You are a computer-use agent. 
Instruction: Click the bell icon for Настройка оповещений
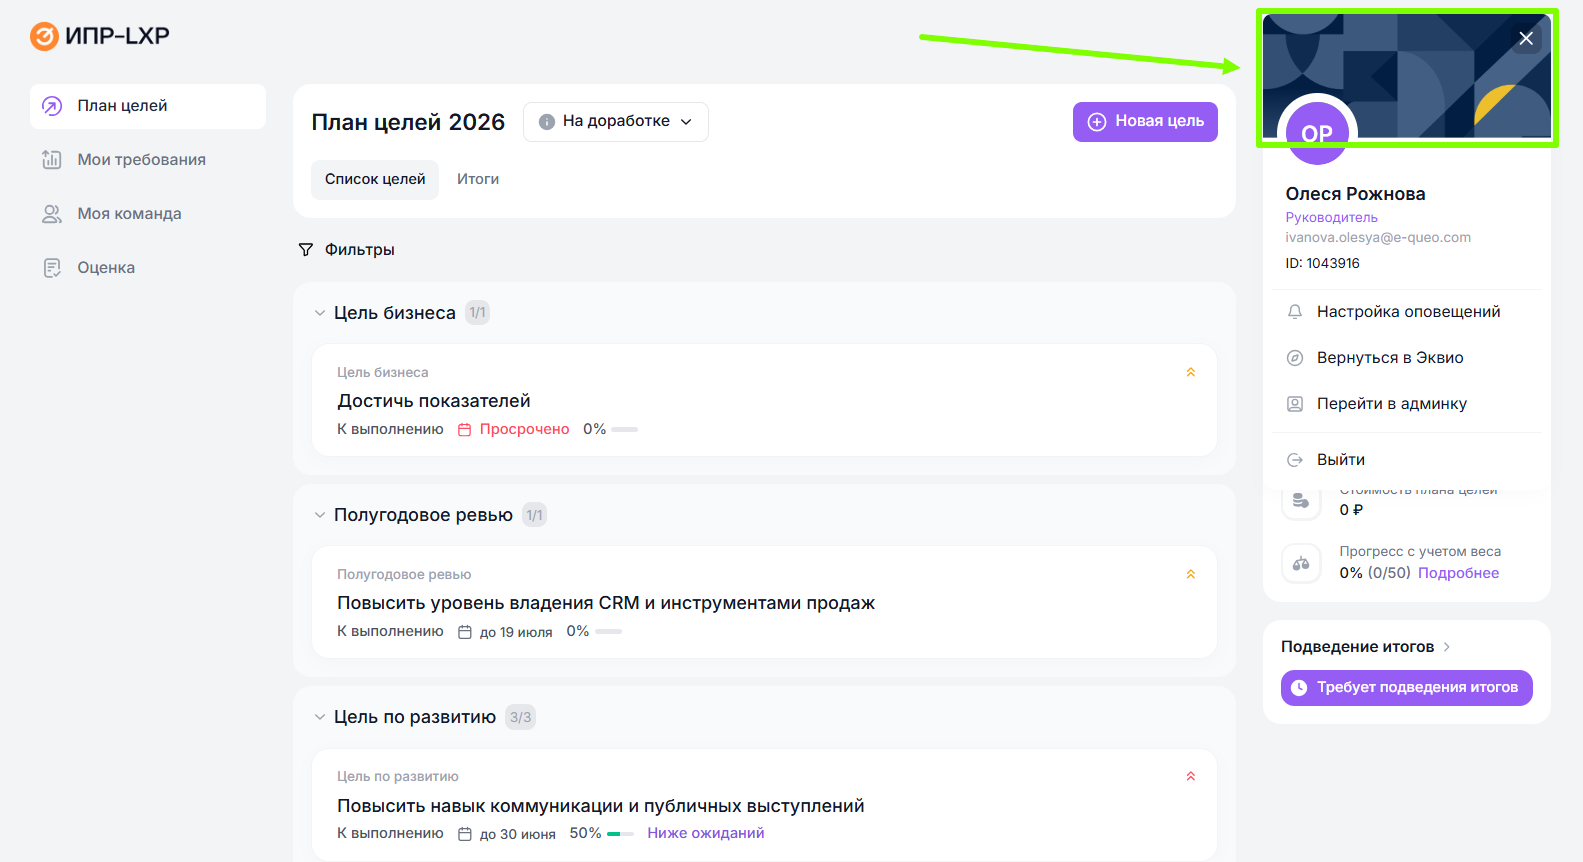point(1295,312)
